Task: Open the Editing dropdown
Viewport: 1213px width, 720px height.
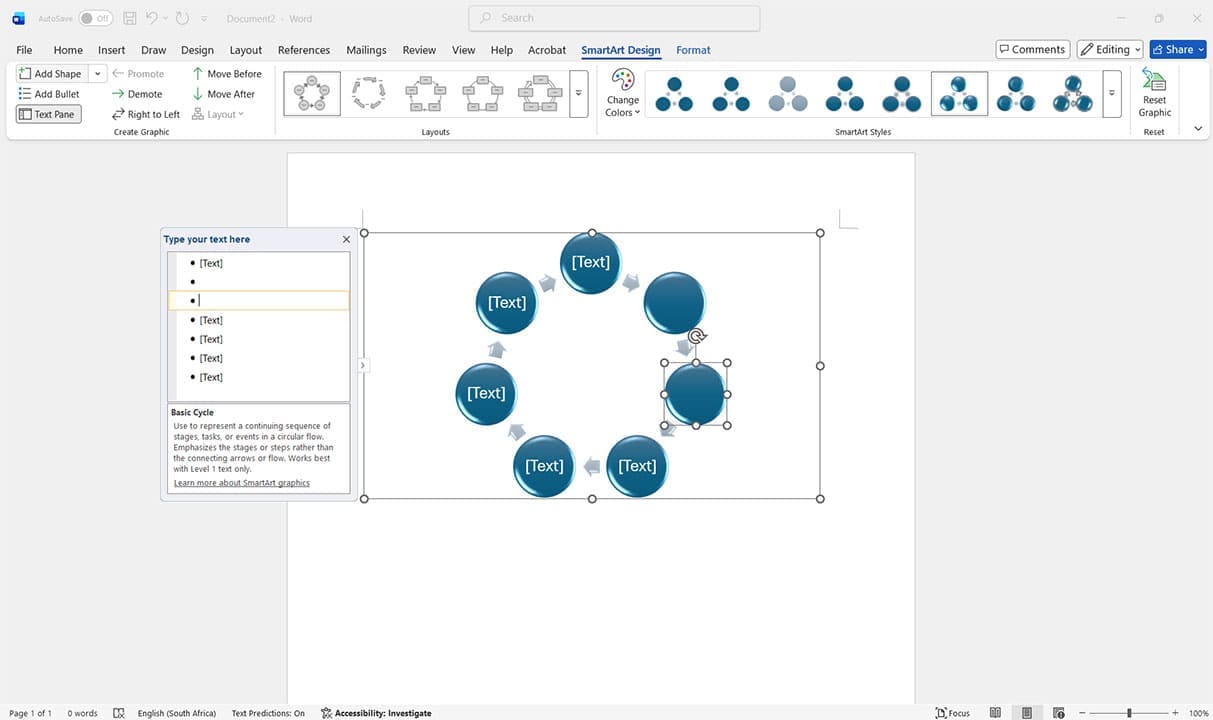Action: click(1135, 48)
